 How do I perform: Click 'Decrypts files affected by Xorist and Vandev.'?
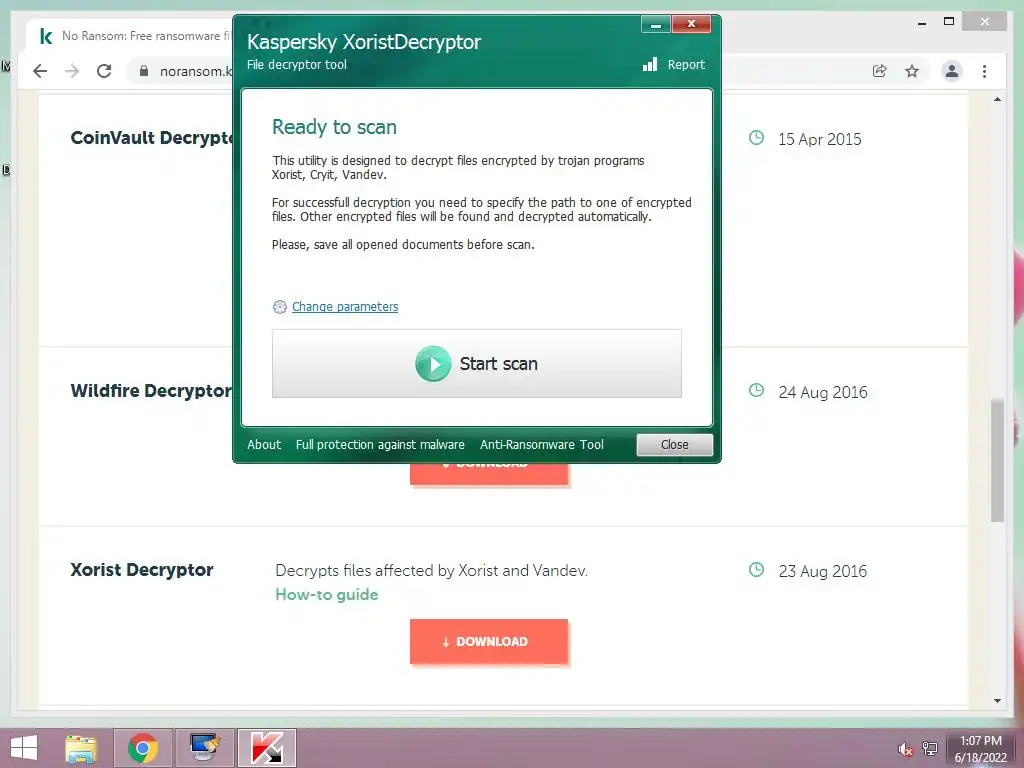pyautogui.click(x=432, y=571)
